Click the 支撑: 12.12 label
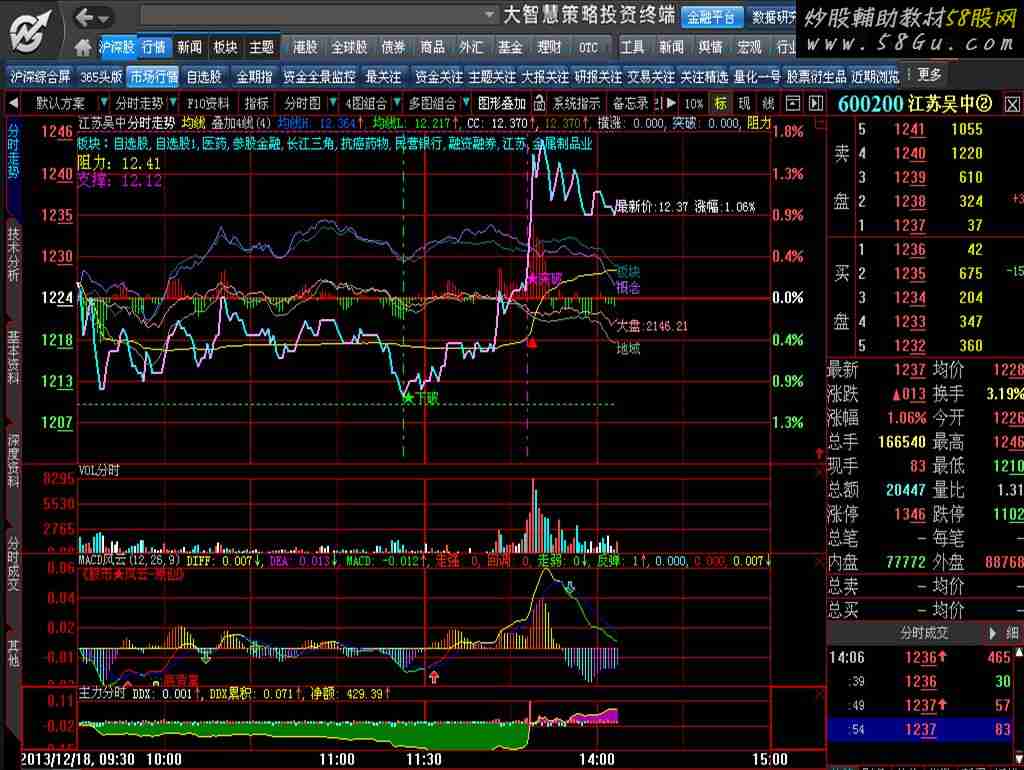Screen dimensions: 1024x770 [119, 180]
